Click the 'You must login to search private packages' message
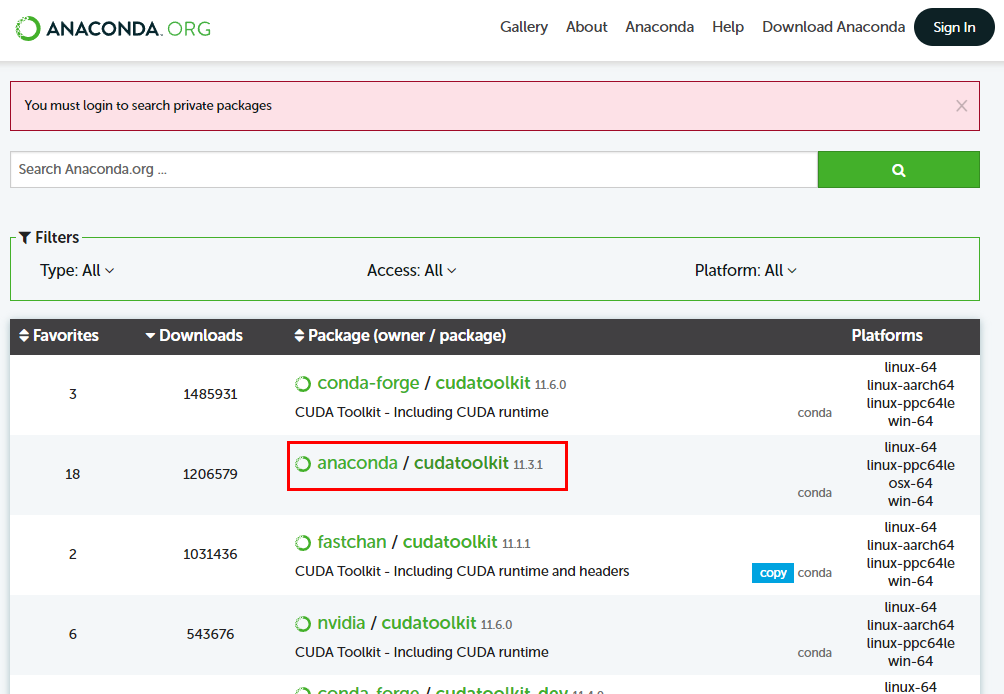This screenshot has height=694, width=1004. pyautogui.click(x=148, y=106)
